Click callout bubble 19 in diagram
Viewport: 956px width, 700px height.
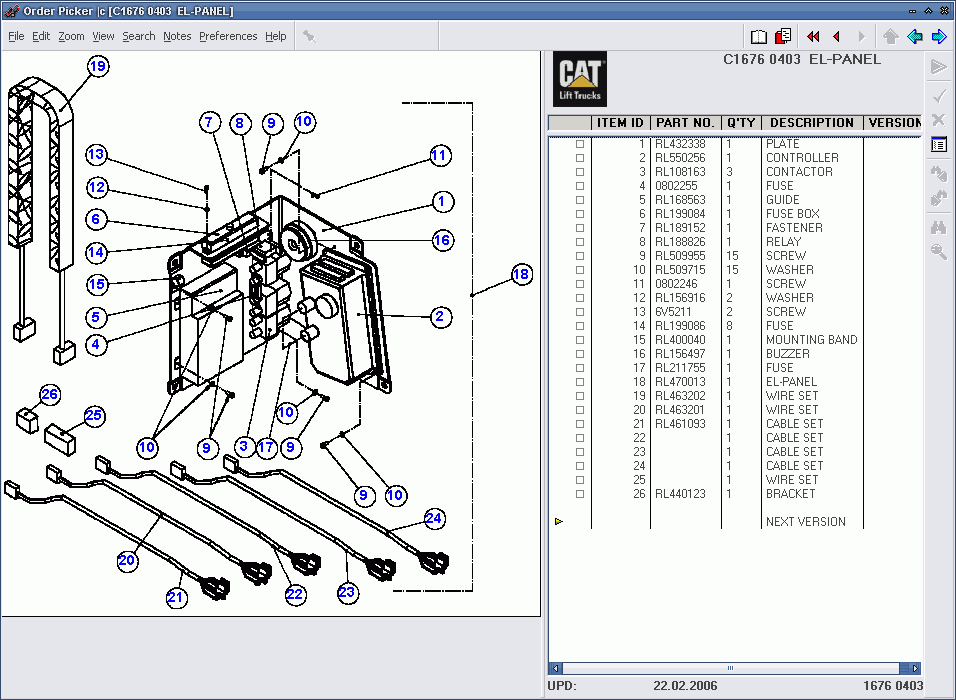coord(97,67)
